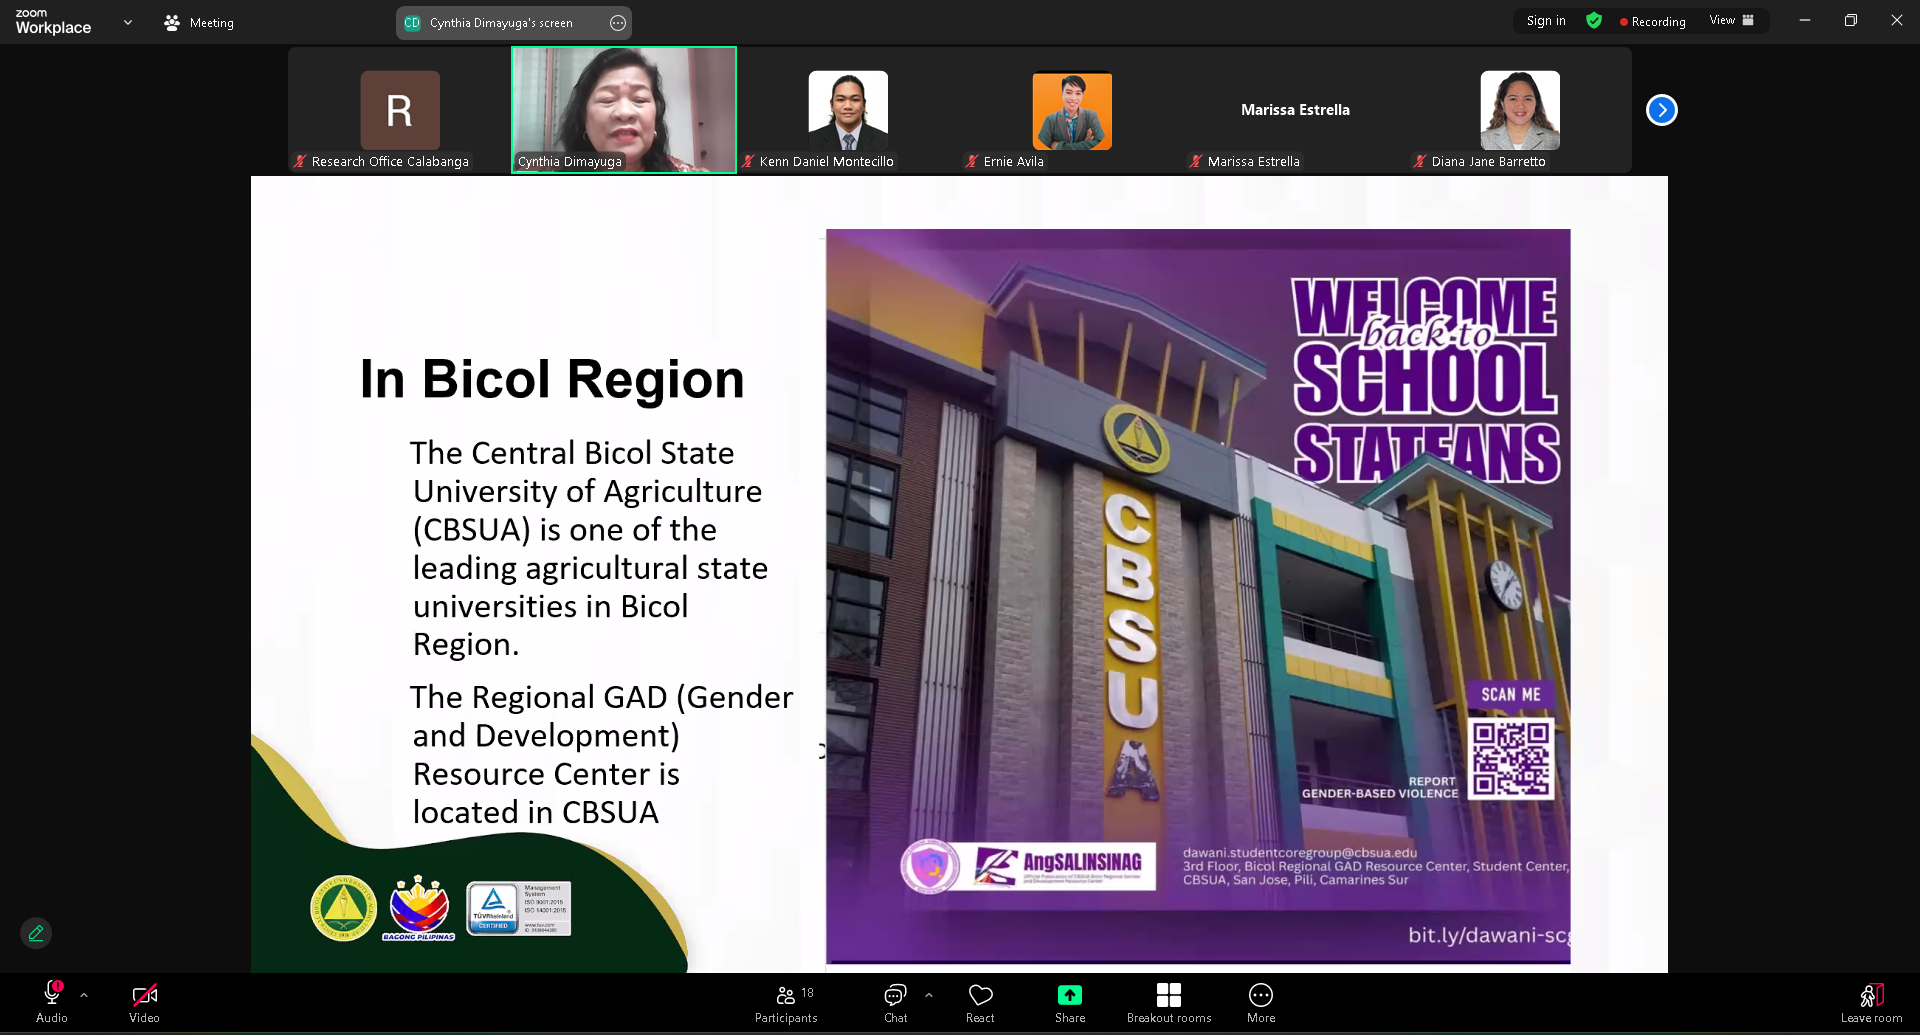Select the Meeting tab
Image resolution: width=1920 pixels, height=1035 pixels.
(x=200, y=23)
